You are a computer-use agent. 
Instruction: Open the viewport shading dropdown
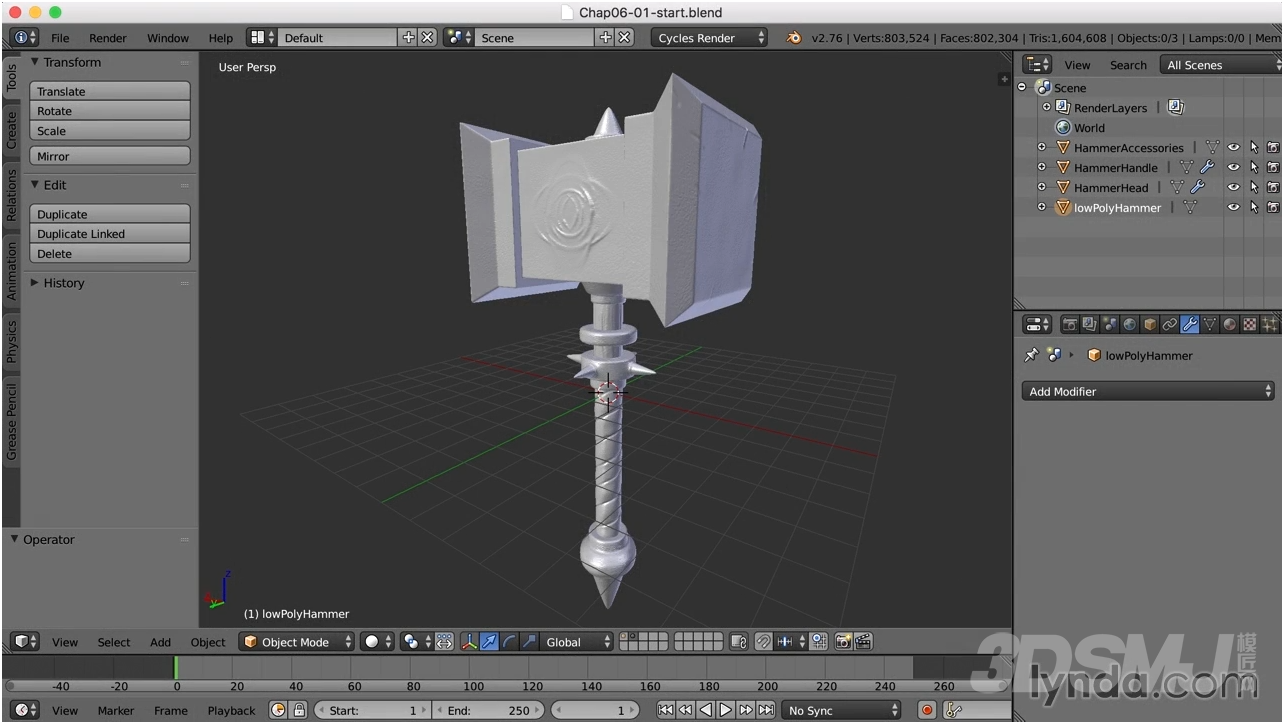coord(378,642)
